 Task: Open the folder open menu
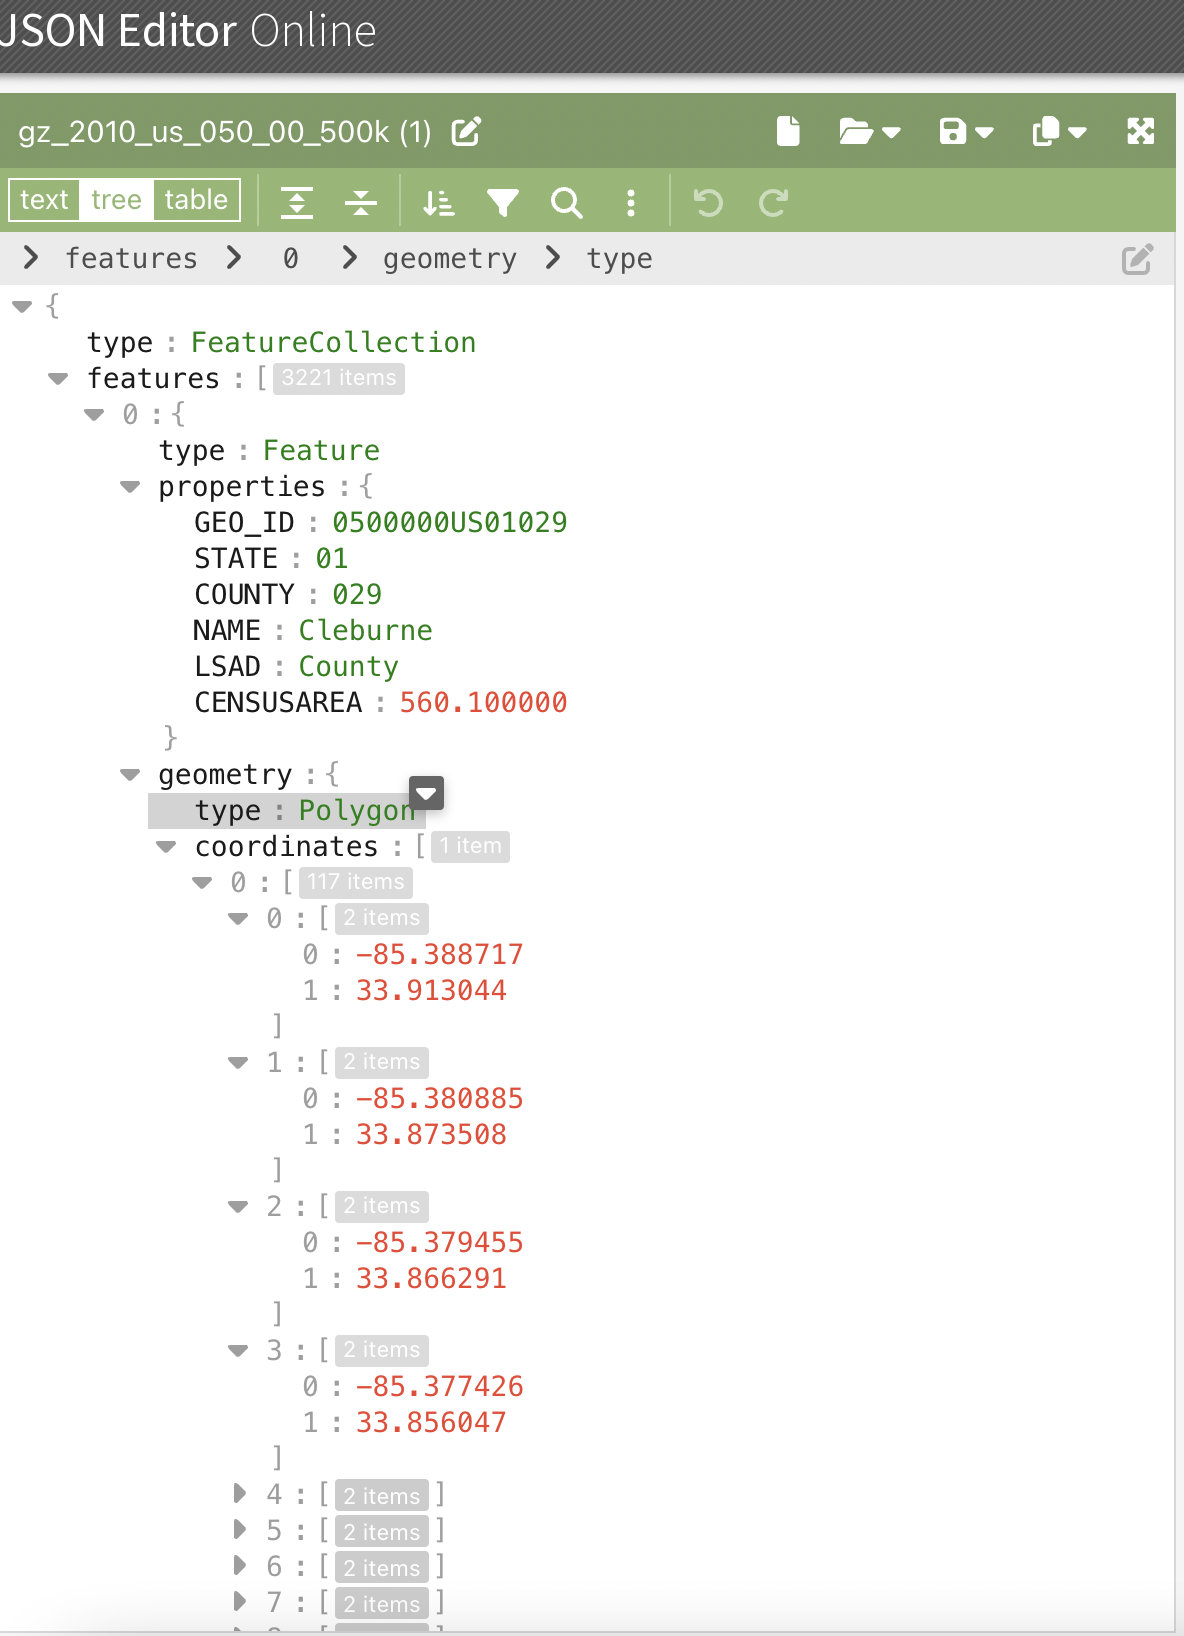point(869,131)
